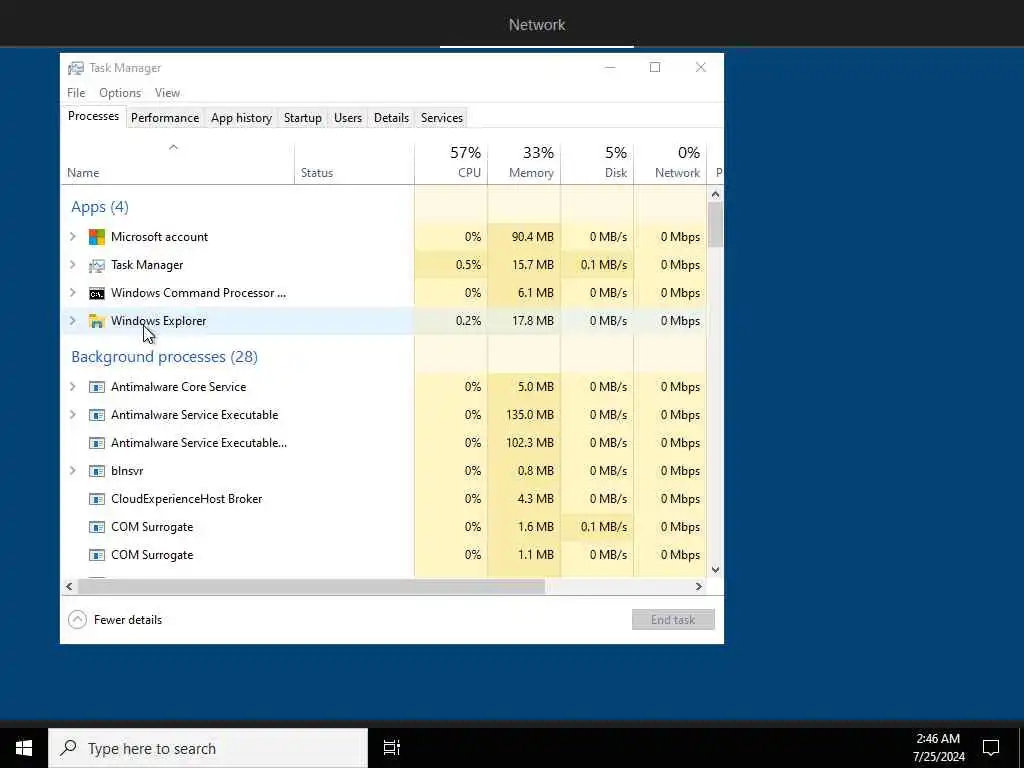Switch to the App history tab
The width and height of the screenshot is (1024, 768).
coord(241,118)
